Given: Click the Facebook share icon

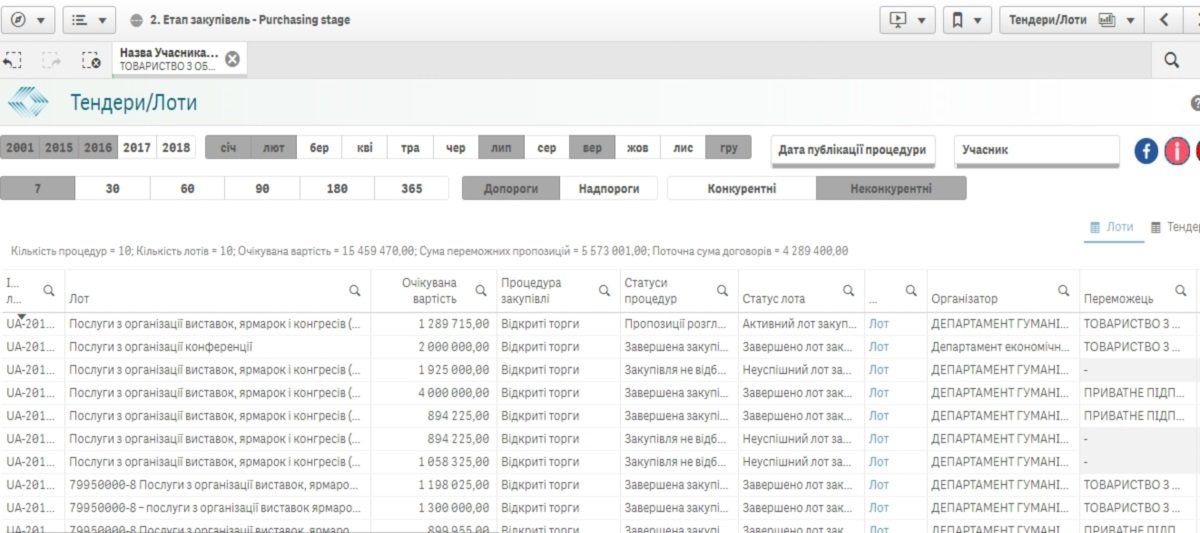Looking at the screenshot, I should tap(1146, 151).
